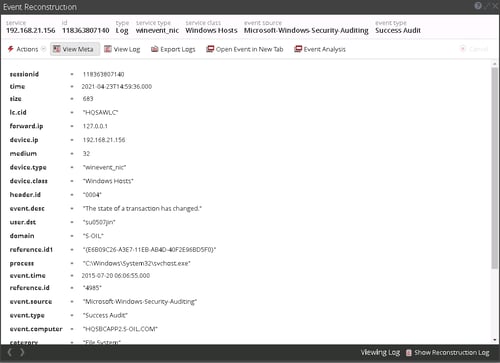
Task: Click Open Event in New Tab
Action: [x=245, y=49]
